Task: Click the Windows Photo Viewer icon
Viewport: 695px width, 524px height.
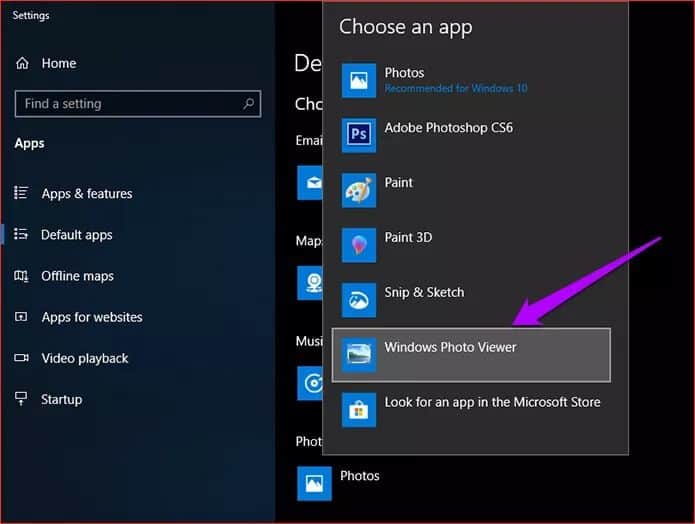Action: (x=359, y=355)
